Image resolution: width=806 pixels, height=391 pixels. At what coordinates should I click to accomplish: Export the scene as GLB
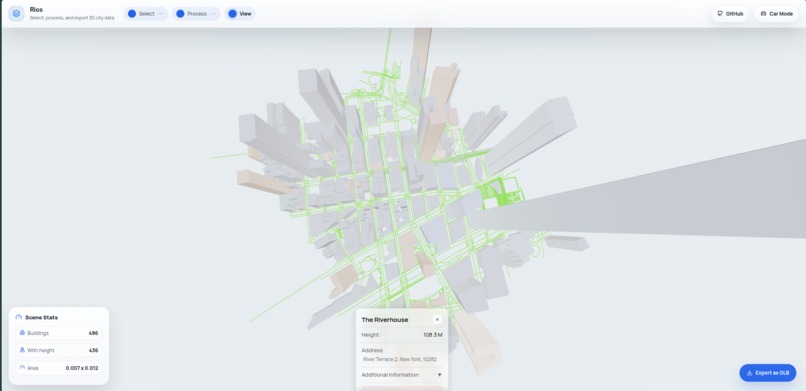[767, 373]
